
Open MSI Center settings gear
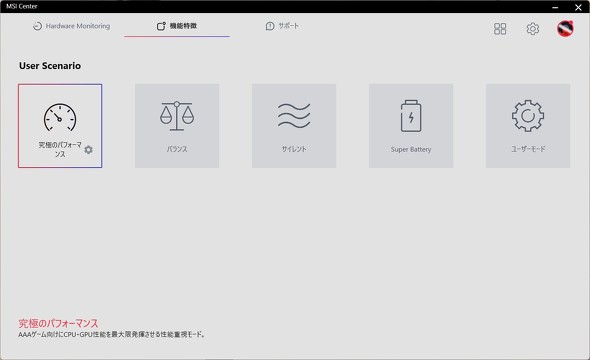[532, 29]
